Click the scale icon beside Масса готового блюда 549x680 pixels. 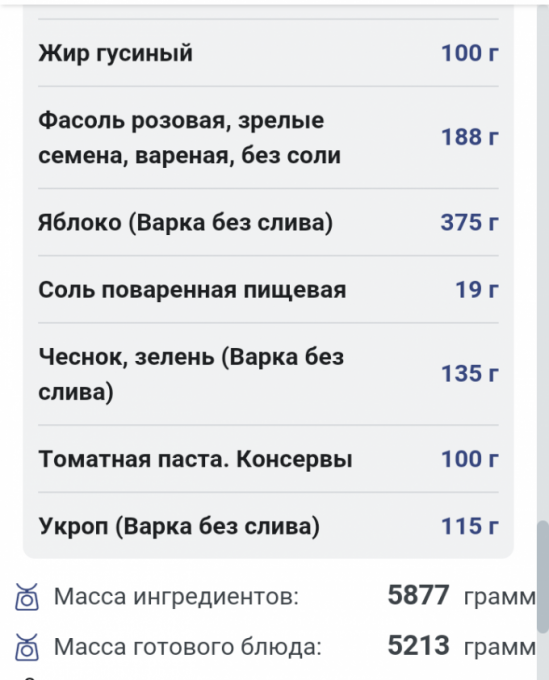coord(27,647)
